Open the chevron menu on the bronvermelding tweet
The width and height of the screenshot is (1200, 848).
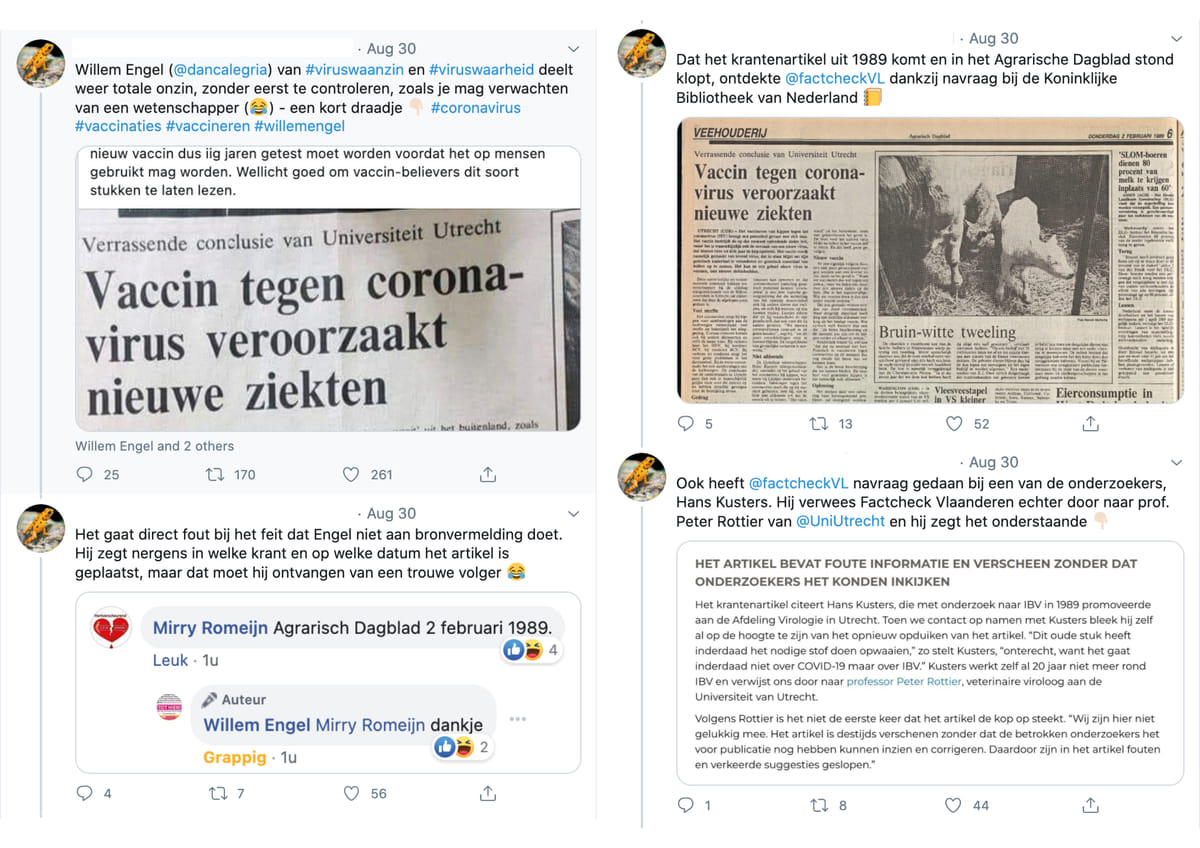pyautogui.click(x=573, y=514)
